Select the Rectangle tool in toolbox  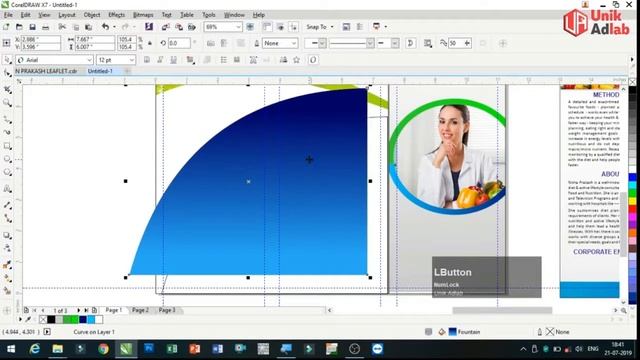tap(7, 146)
